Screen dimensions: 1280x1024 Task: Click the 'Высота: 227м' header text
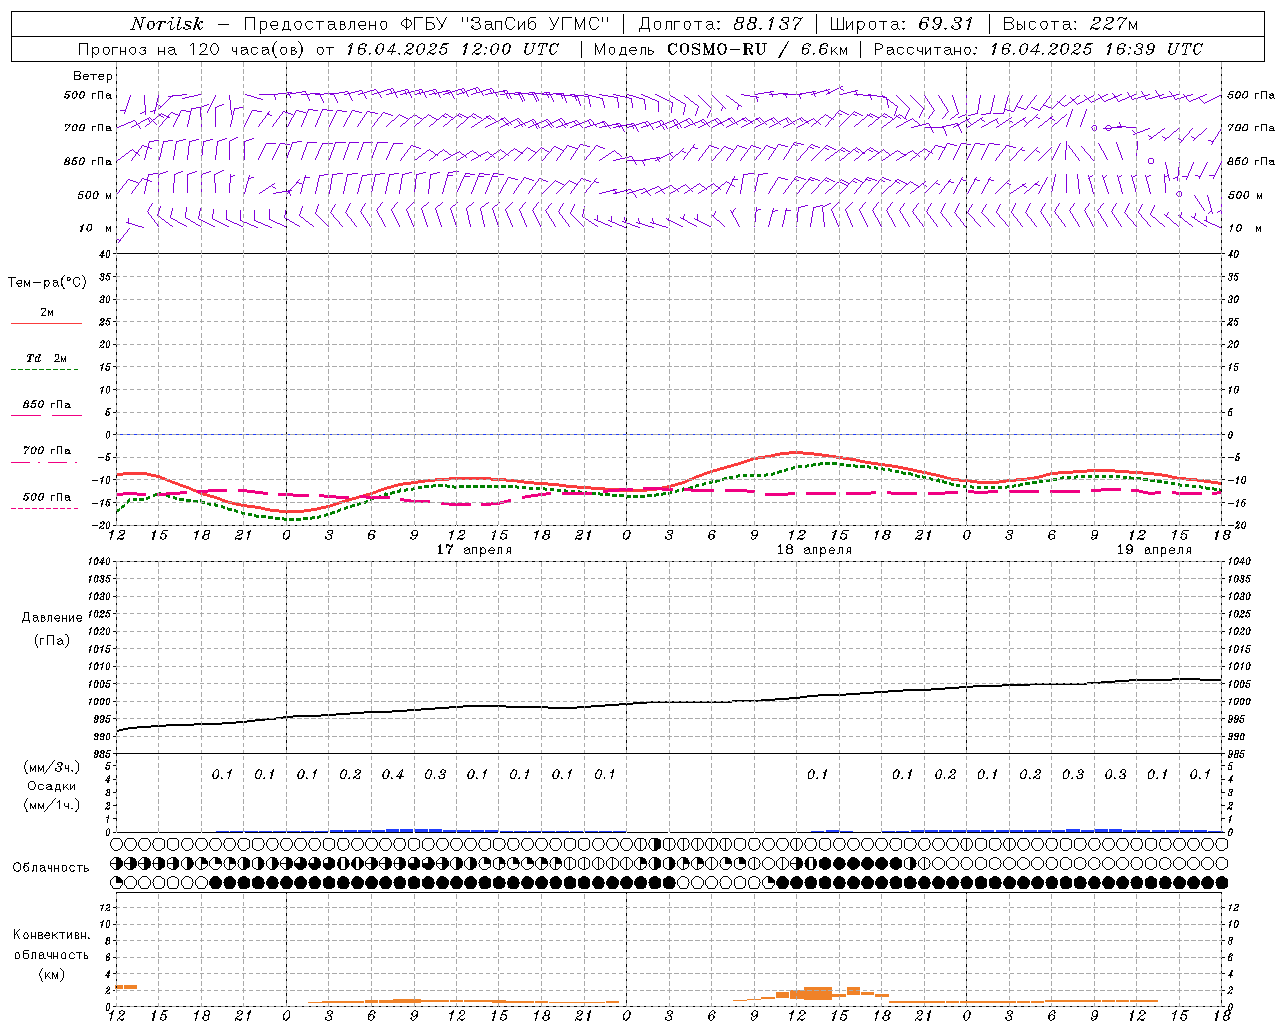click(1070, 24)
